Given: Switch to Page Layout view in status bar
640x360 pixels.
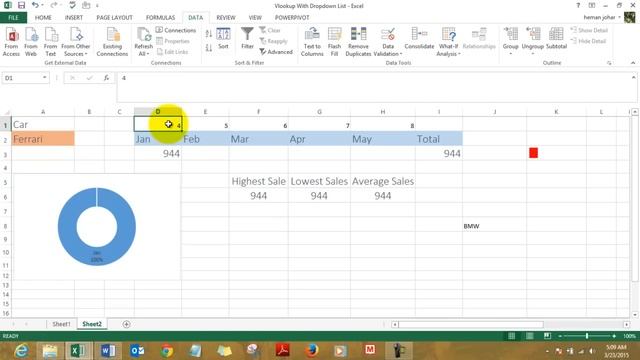Looking at the screenshot, I should click(x=529, y=336).
